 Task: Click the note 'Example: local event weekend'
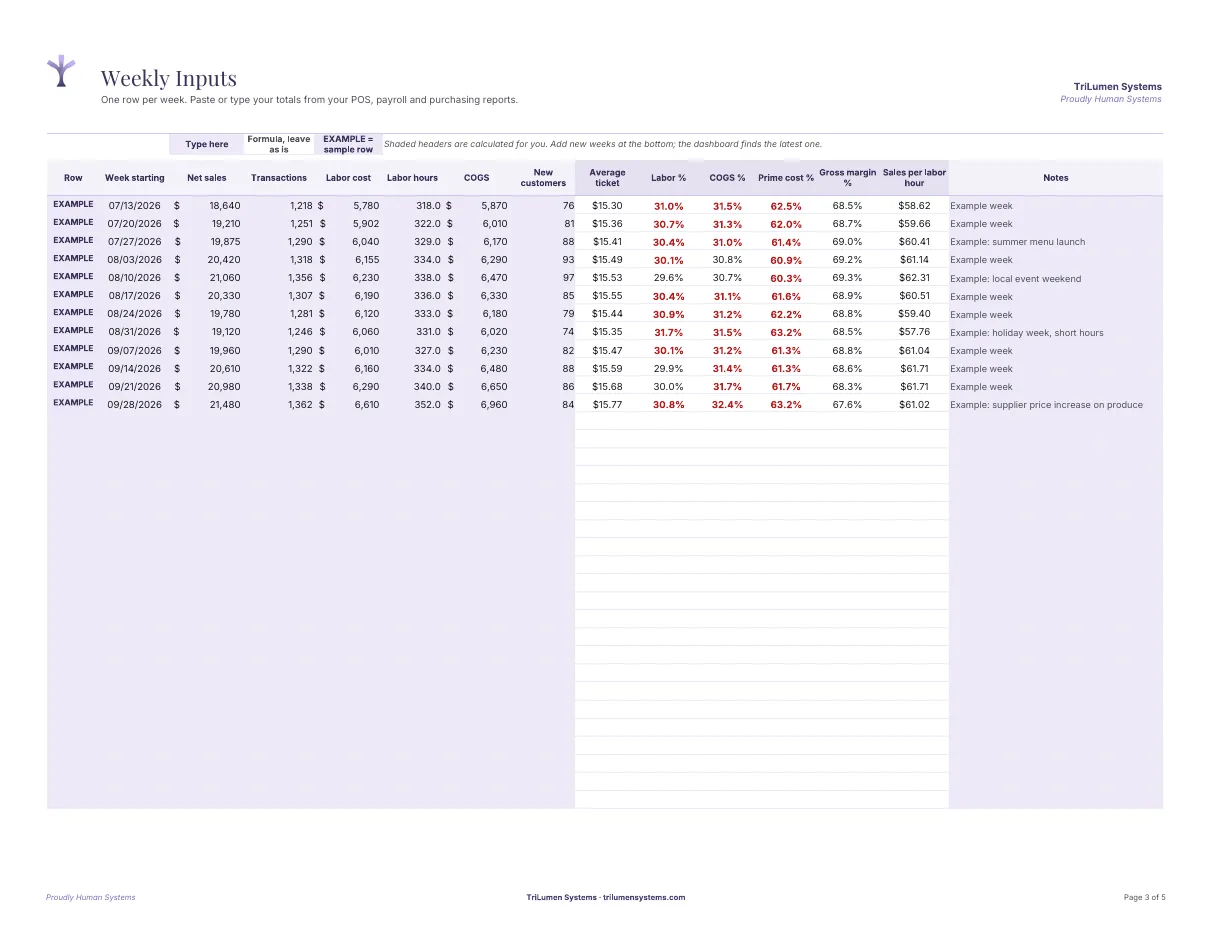pos(1015,279)
